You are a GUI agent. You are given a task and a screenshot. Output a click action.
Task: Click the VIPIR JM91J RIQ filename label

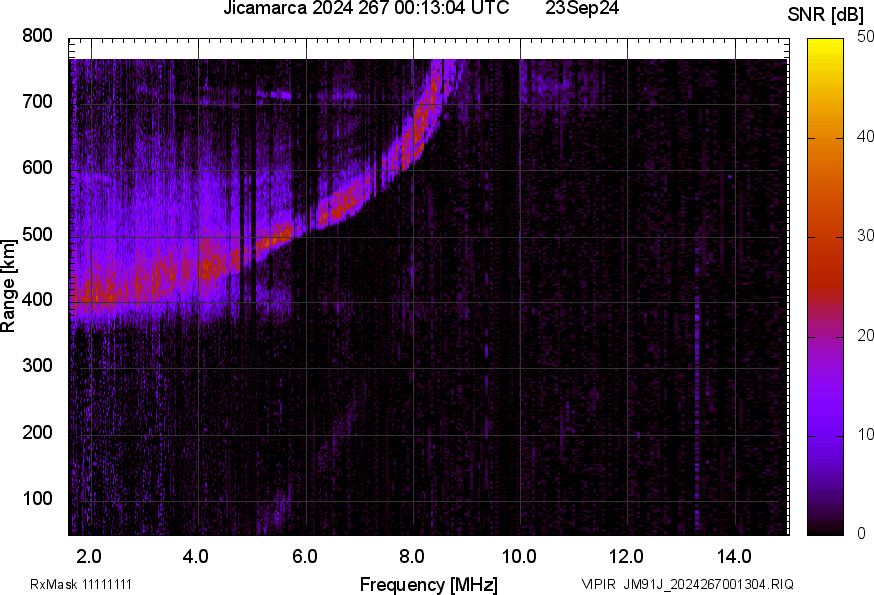click(688, 584)
